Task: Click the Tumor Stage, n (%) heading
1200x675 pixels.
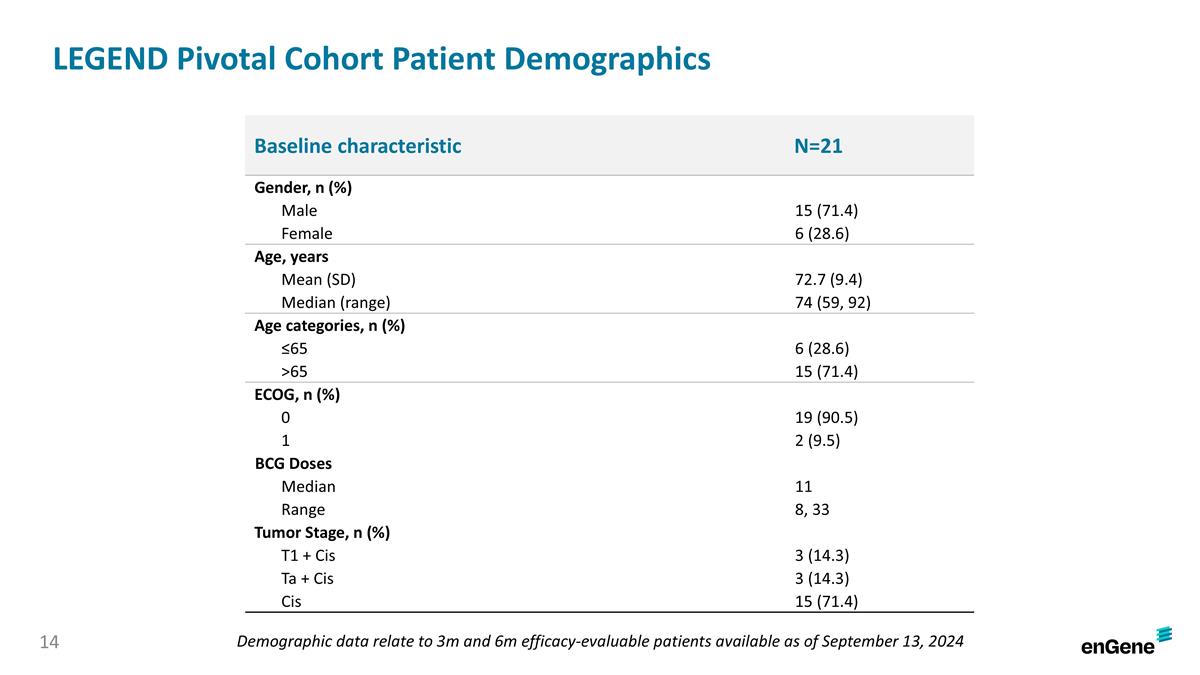Action: click(x=322, y=532)
